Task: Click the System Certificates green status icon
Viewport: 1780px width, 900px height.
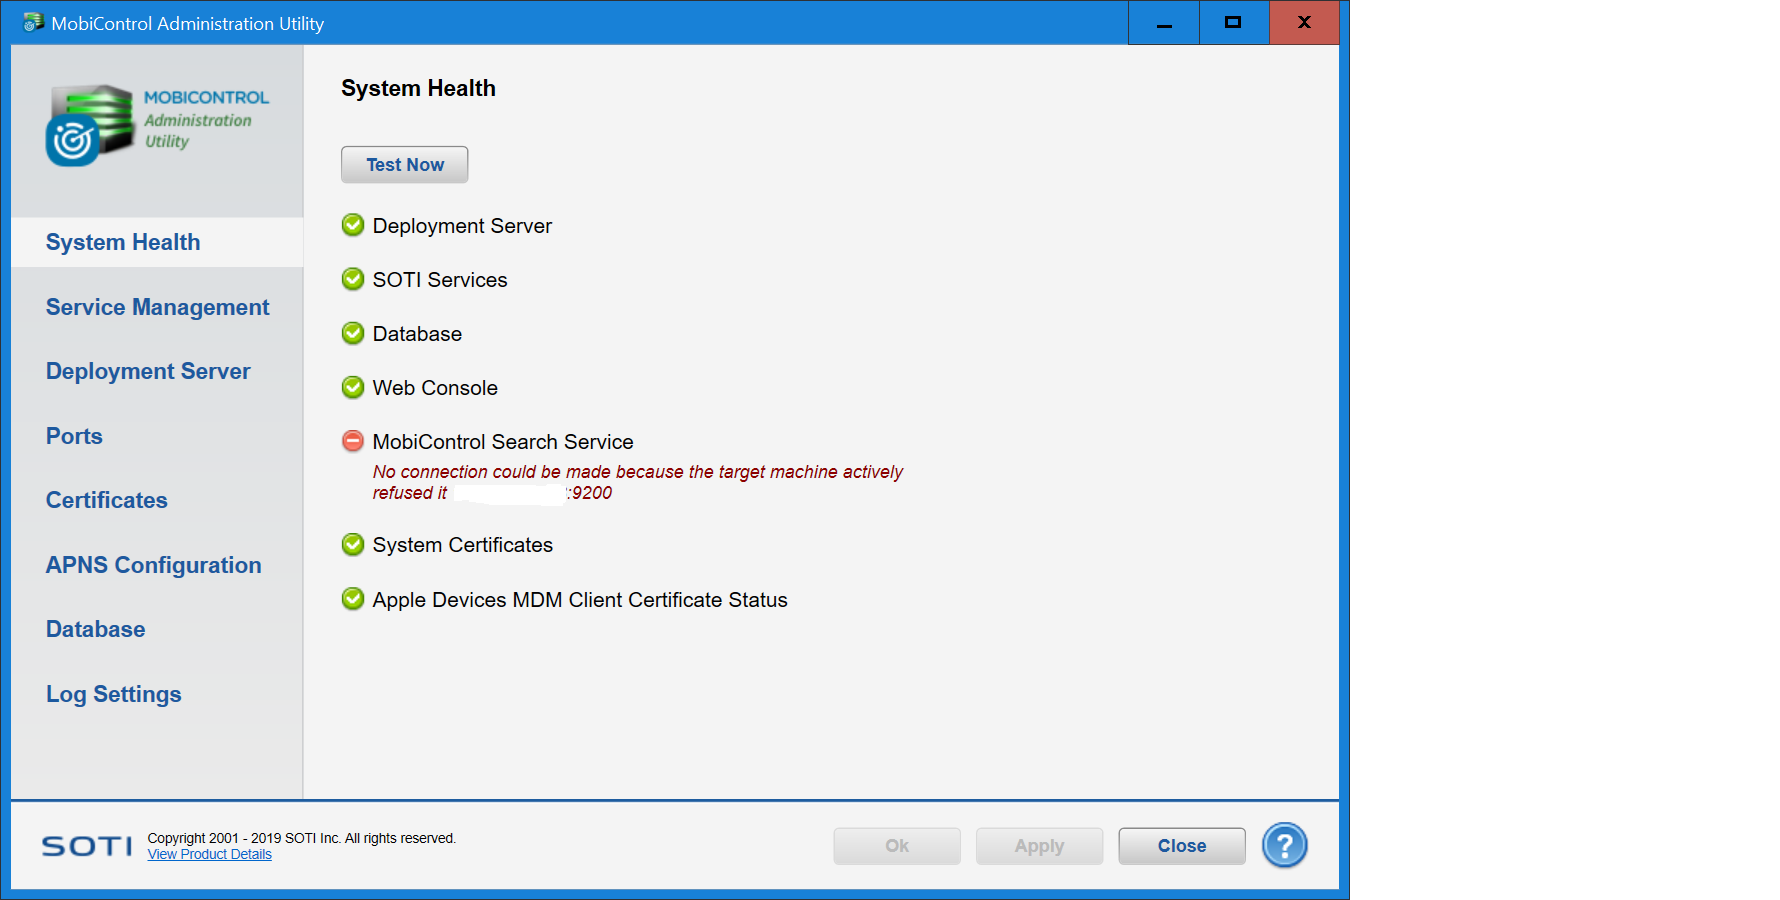Action: pyautogui.click(x=353, y=544)
